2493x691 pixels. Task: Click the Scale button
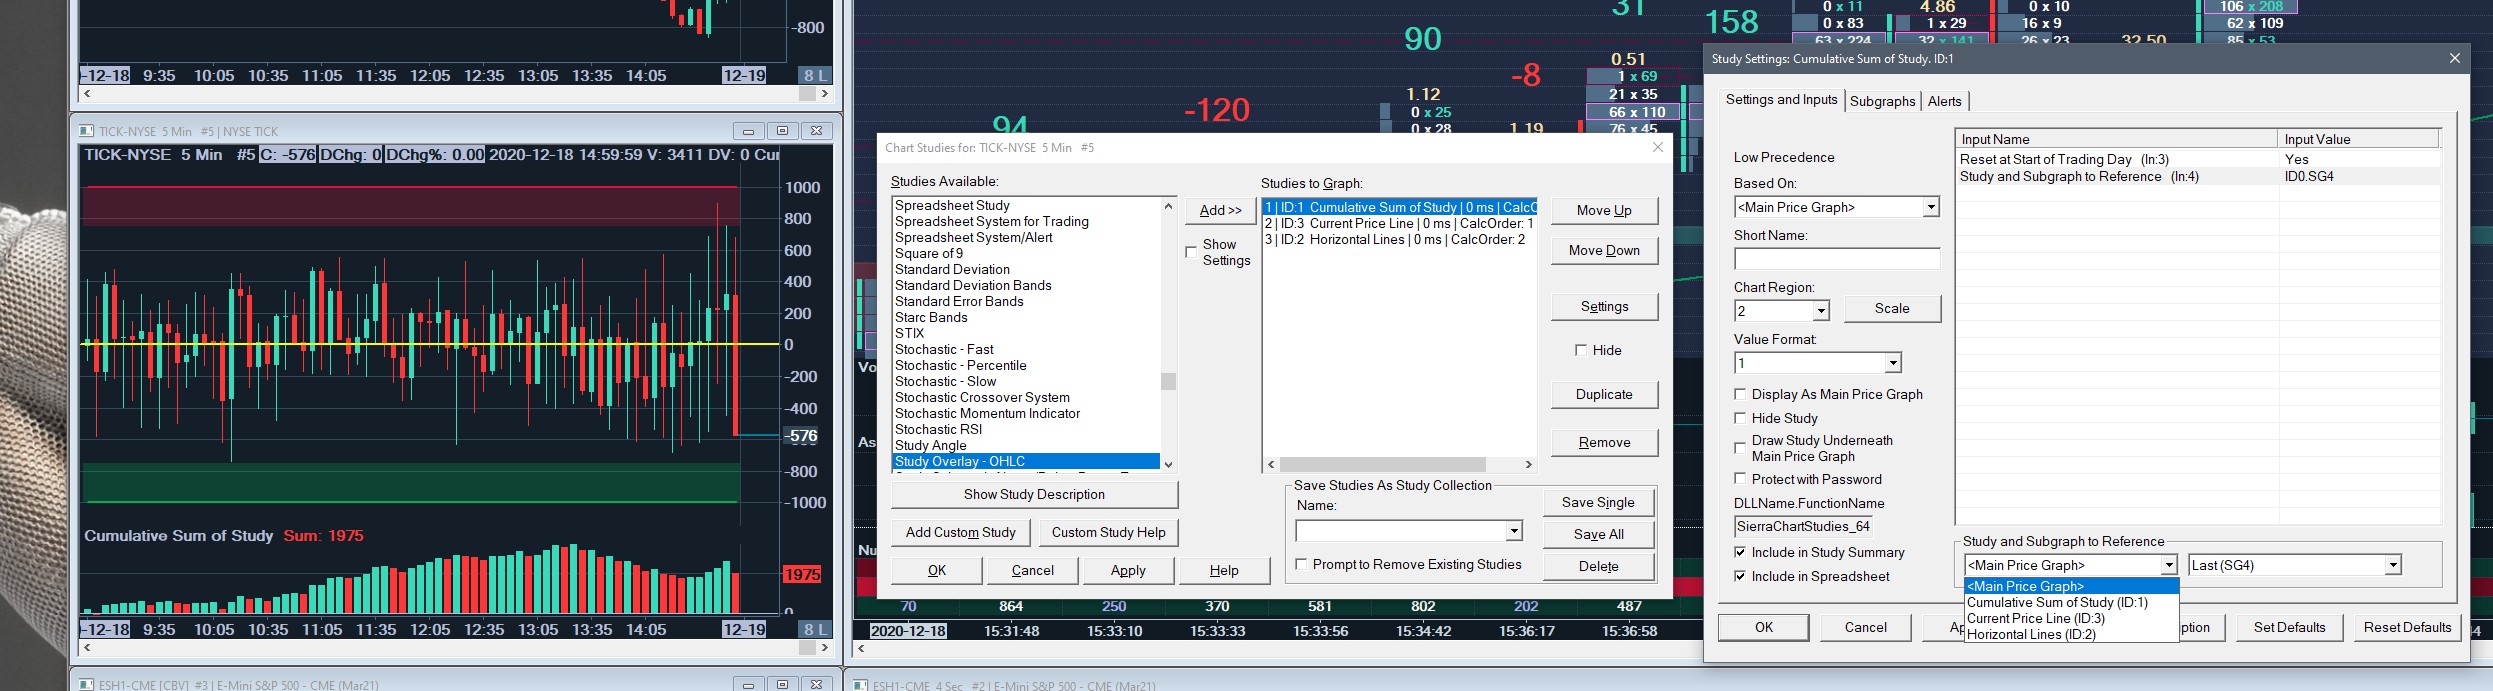click(1891, 308)
